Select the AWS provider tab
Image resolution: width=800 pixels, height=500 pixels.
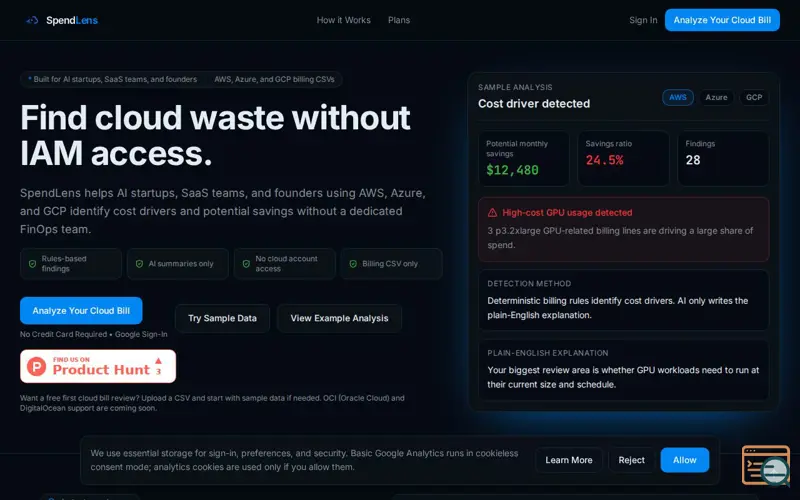pos(678,97)
